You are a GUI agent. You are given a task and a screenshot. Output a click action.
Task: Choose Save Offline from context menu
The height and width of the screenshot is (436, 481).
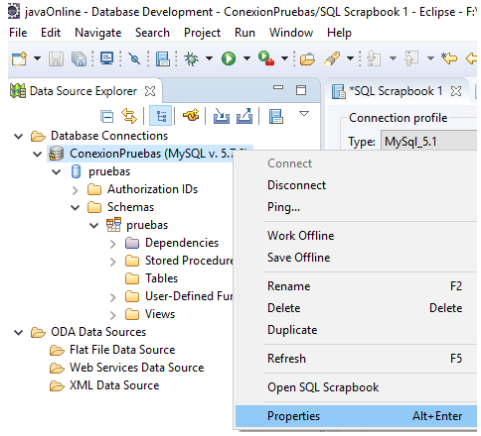click(356, 258)
